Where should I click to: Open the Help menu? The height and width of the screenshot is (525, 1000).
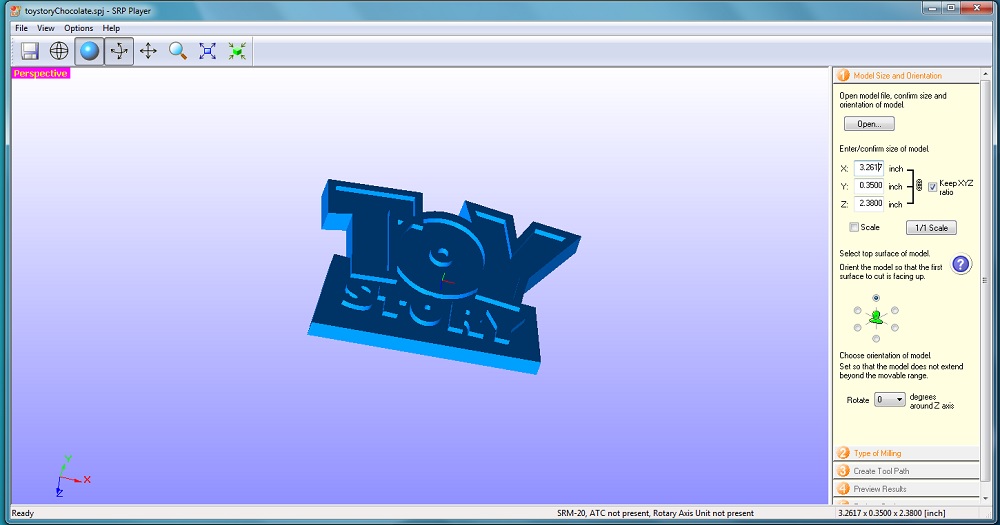[x=111, y=28]
